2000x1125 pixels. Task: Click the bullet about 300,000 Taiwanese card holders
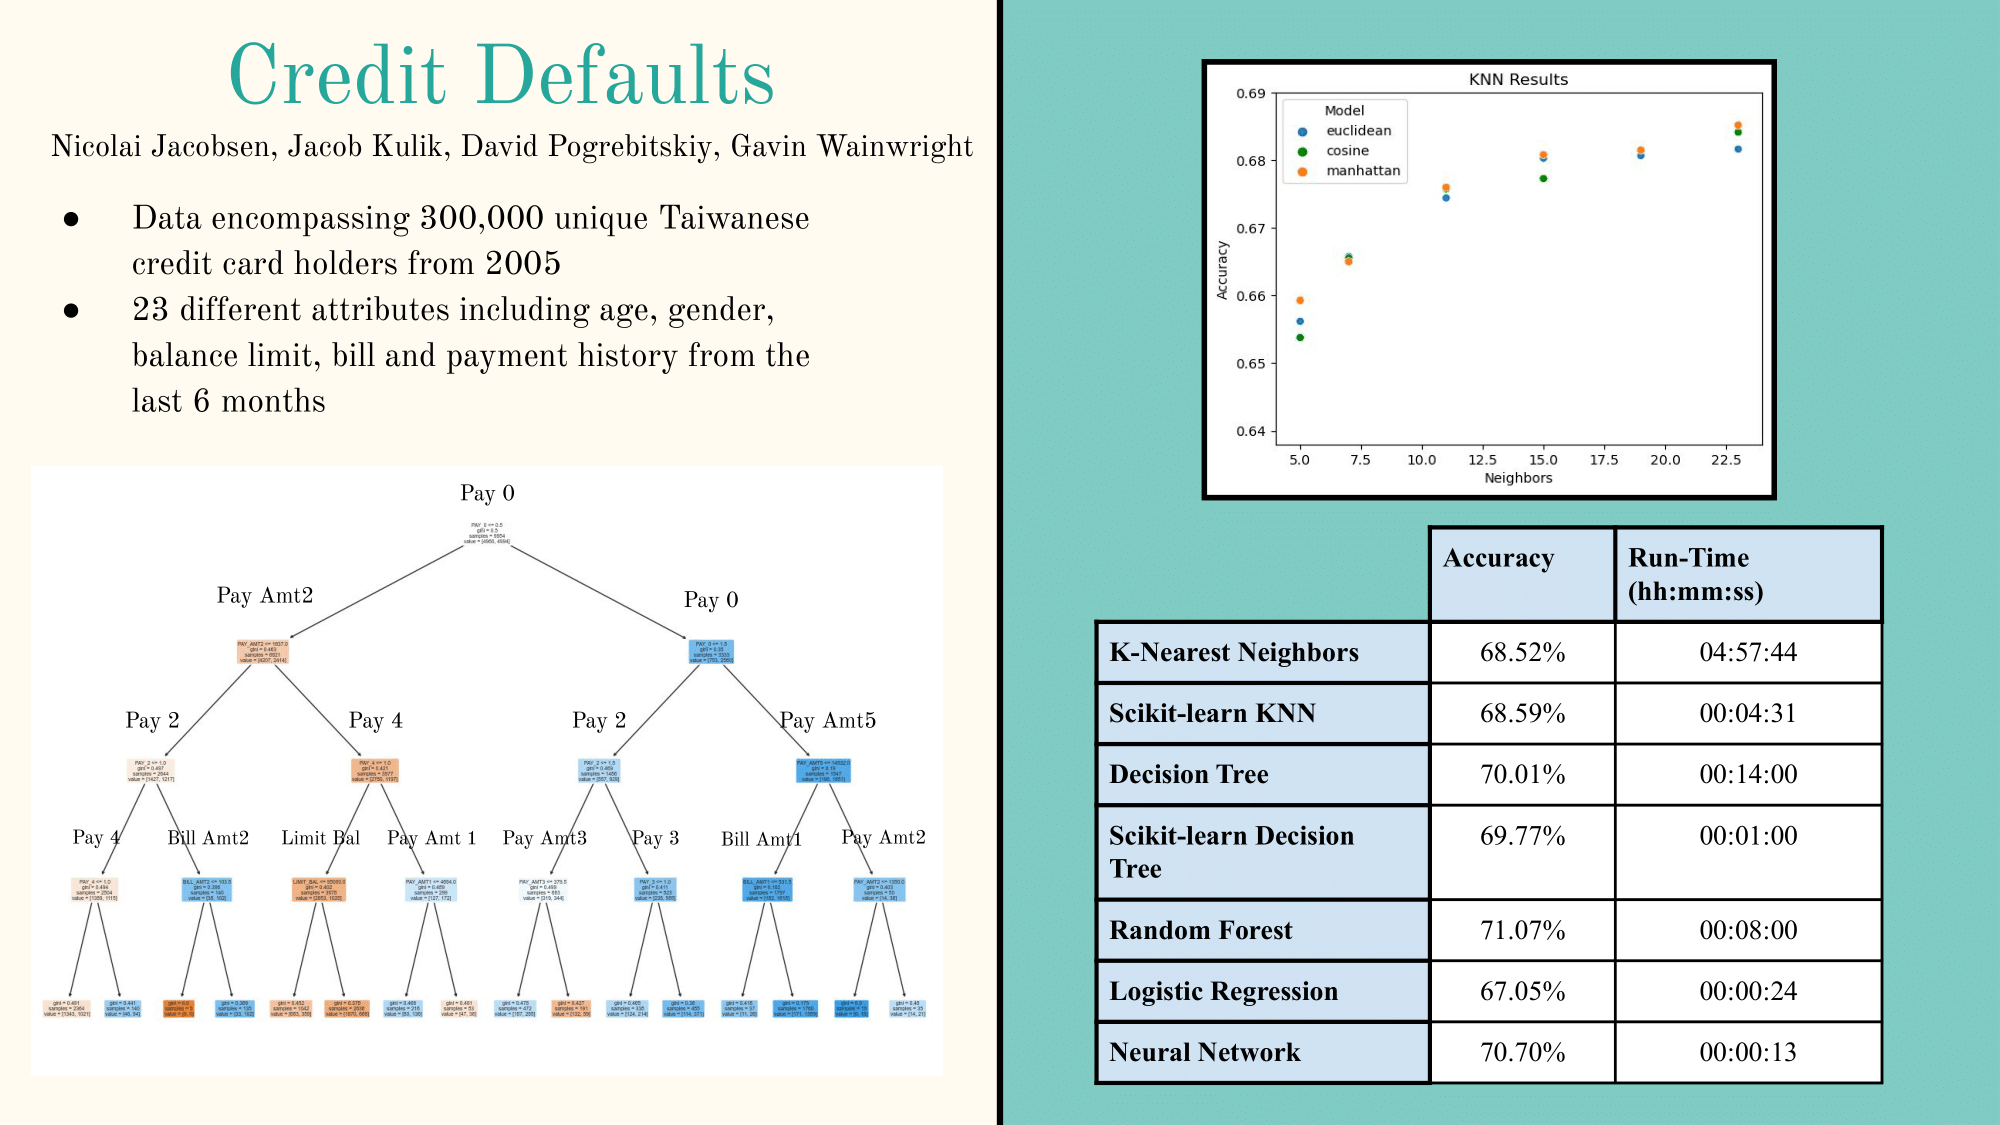pyautogui.click(x=471, y=241)
